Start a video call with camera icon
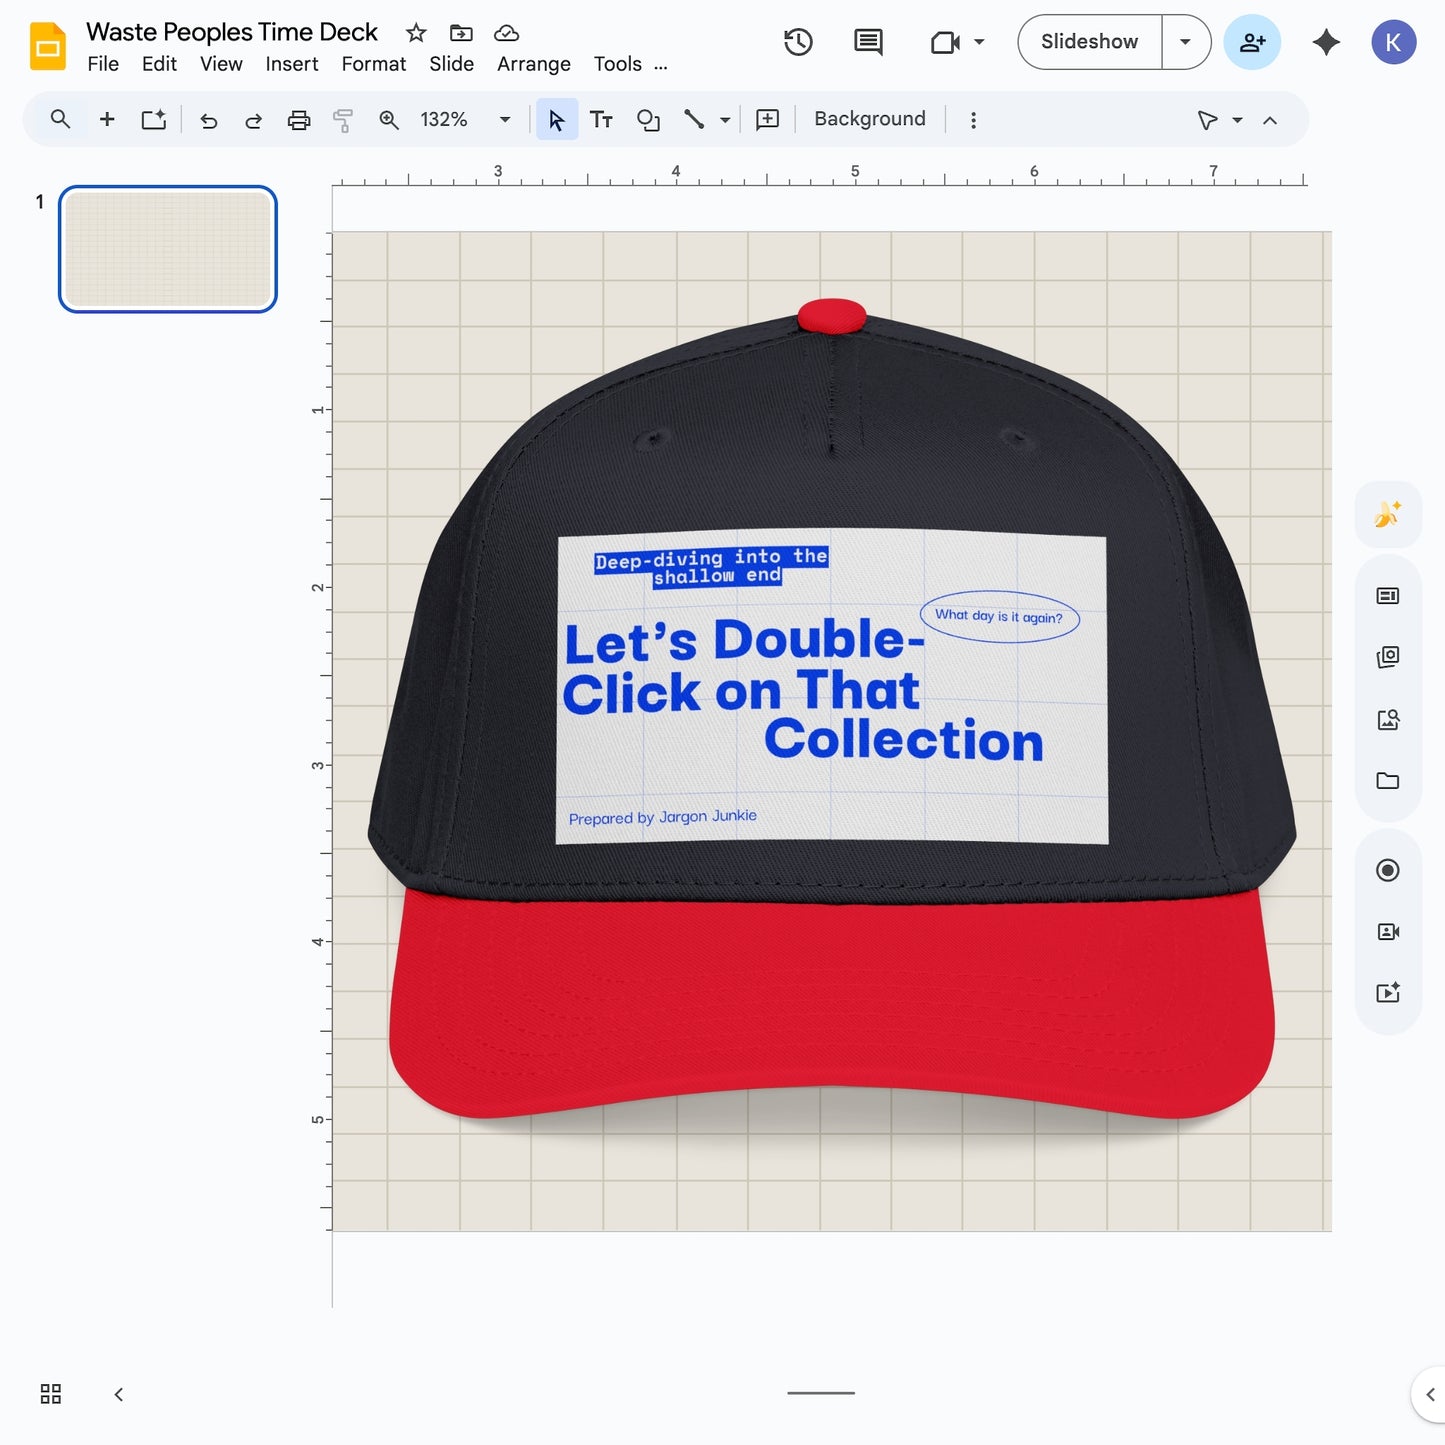Viewport: 1445px width, 1445px height. pos(945,42)
